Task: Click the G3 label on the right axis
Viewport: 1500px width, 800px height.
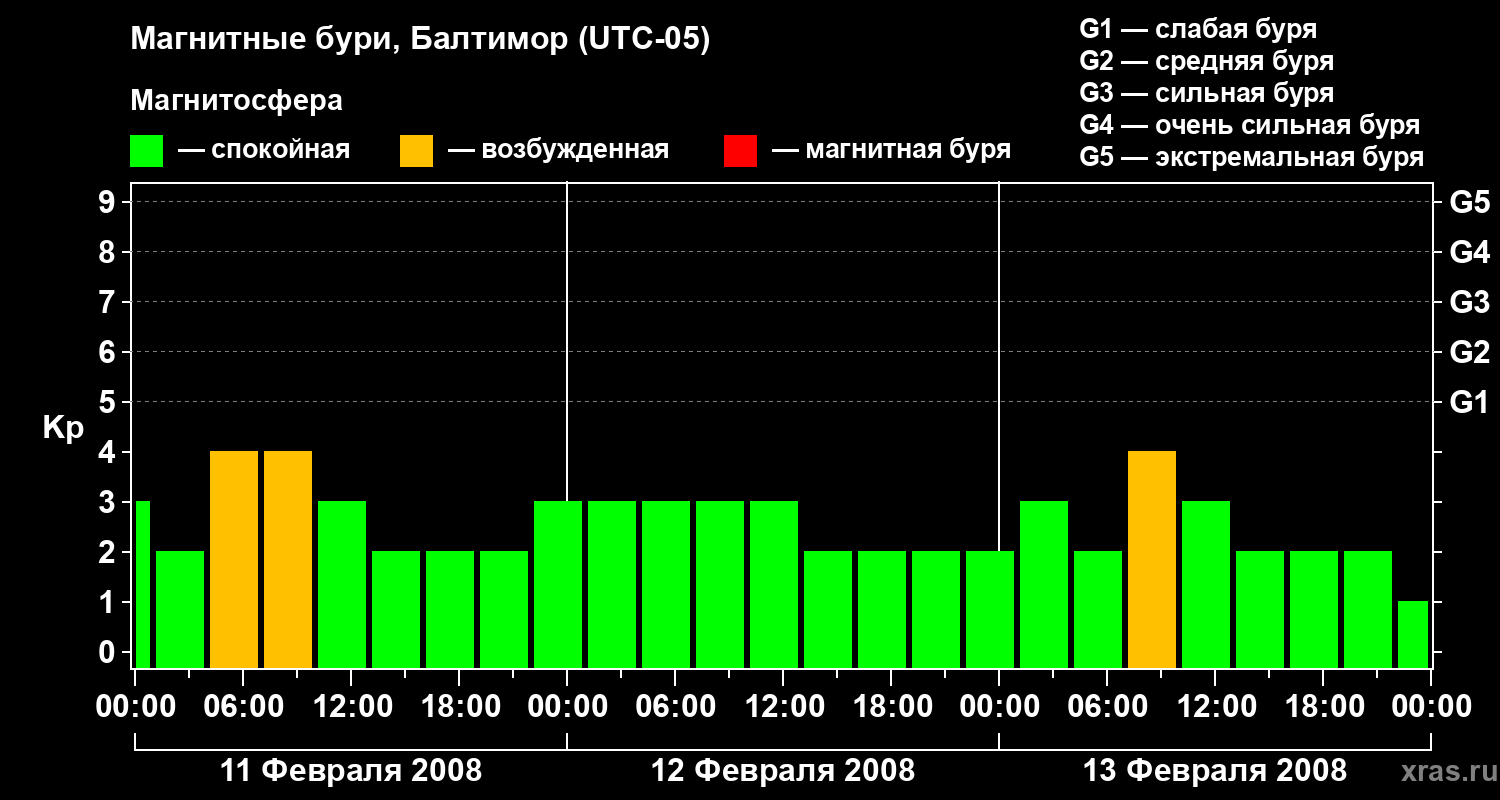Action: tap(1469, 302)
